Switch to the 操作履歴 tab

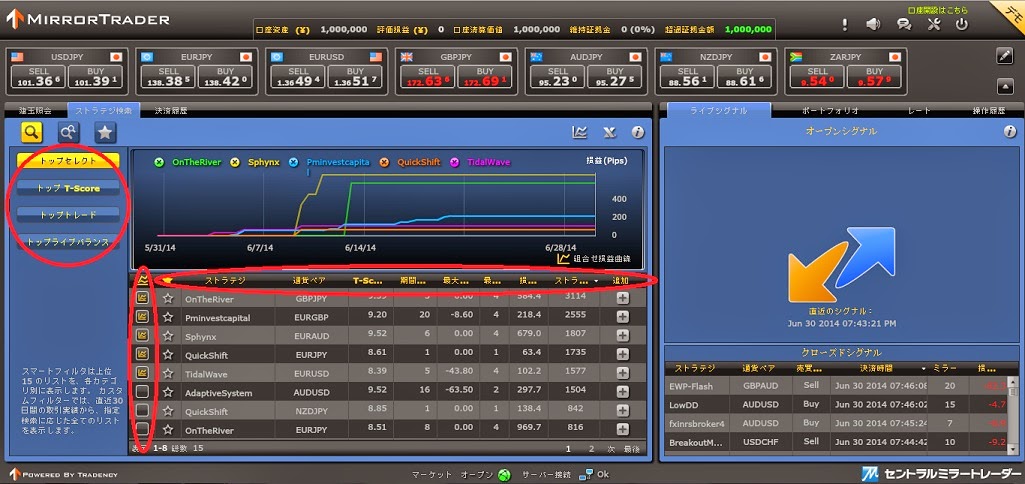tap(988, 111)
